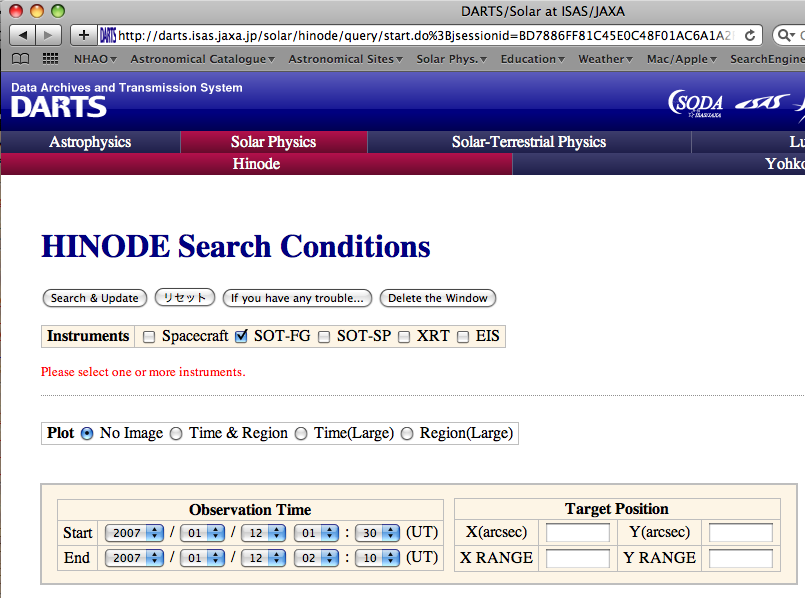This screenshot has width=805, height=598.
Task: Switch to the Astrophysics tab
Action: click(90, 142)
